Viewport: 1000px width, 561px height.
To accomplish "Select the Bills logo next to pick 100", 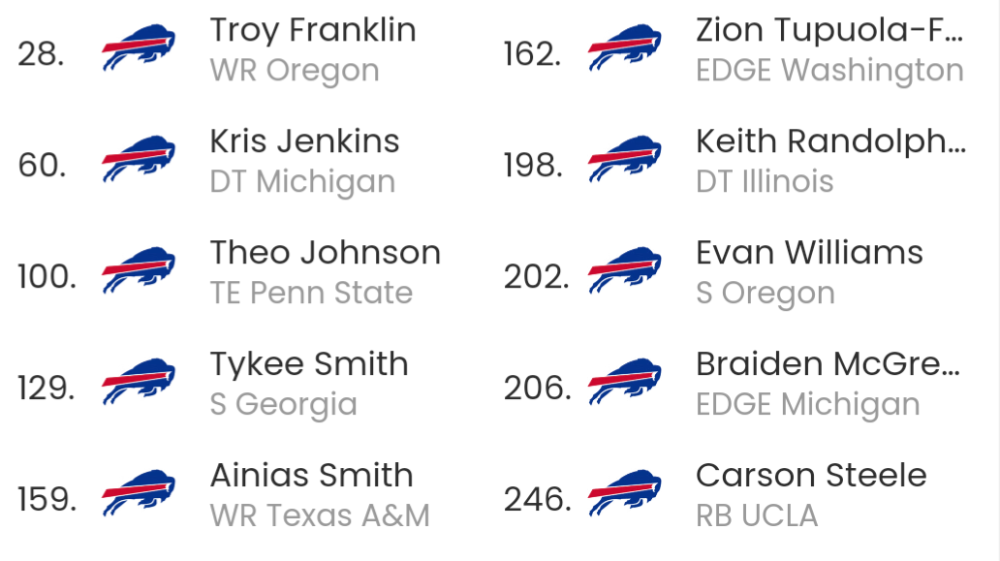I will [x=138, y=270].
